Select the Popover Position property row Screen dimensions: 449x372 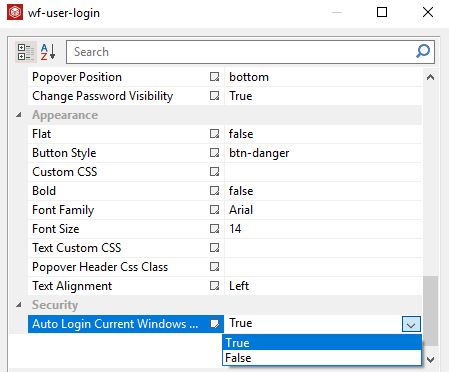(x=225, y=77)
